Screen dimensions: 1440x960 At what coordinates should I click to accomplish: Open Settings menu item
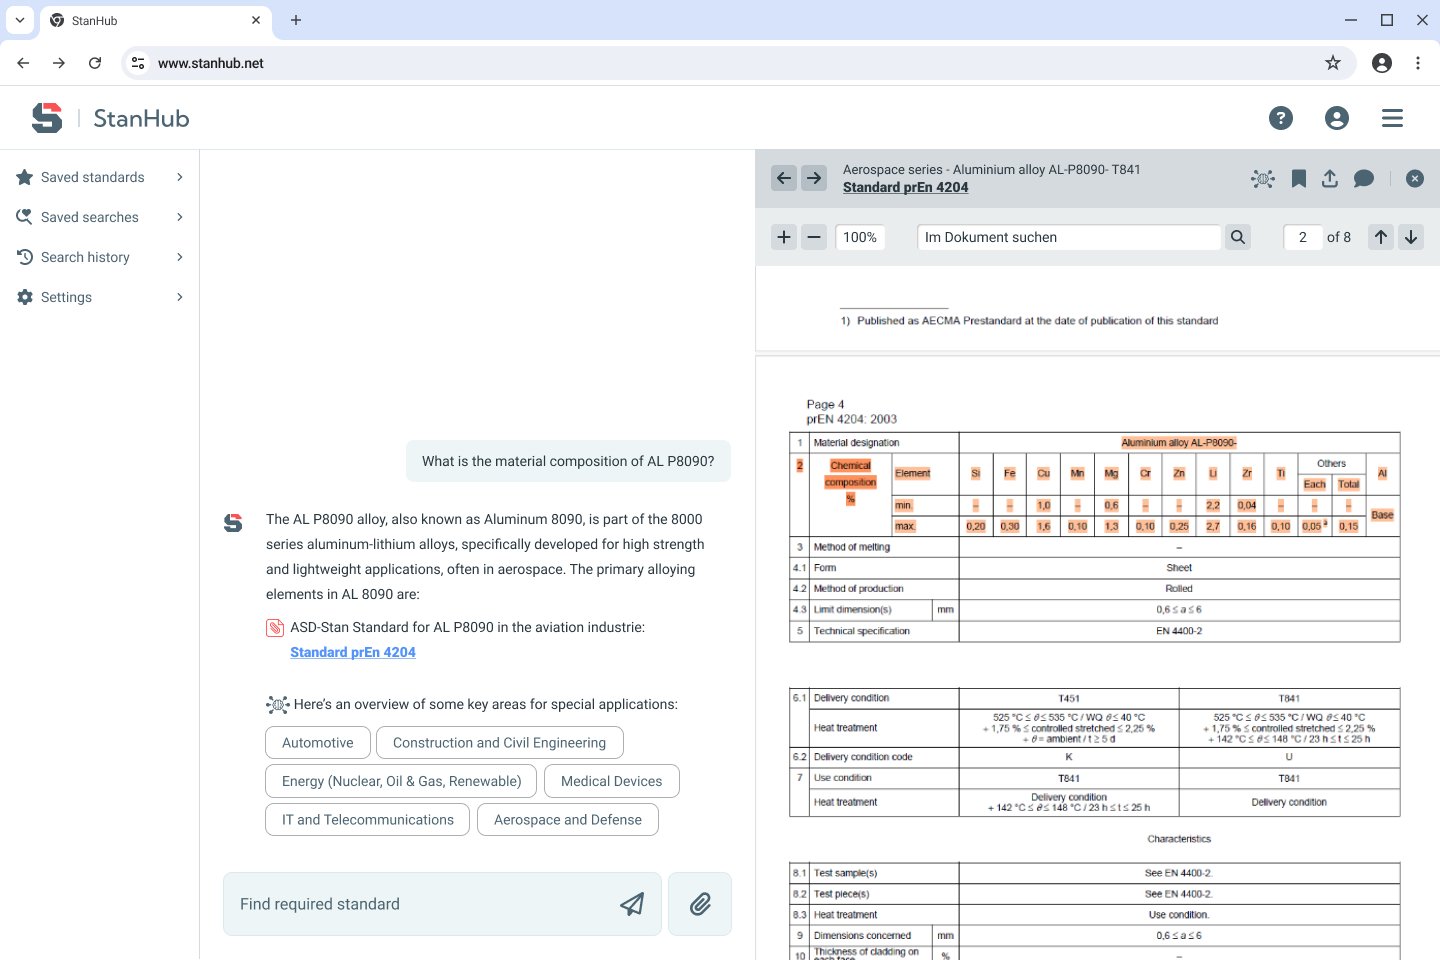click(100, 297)
